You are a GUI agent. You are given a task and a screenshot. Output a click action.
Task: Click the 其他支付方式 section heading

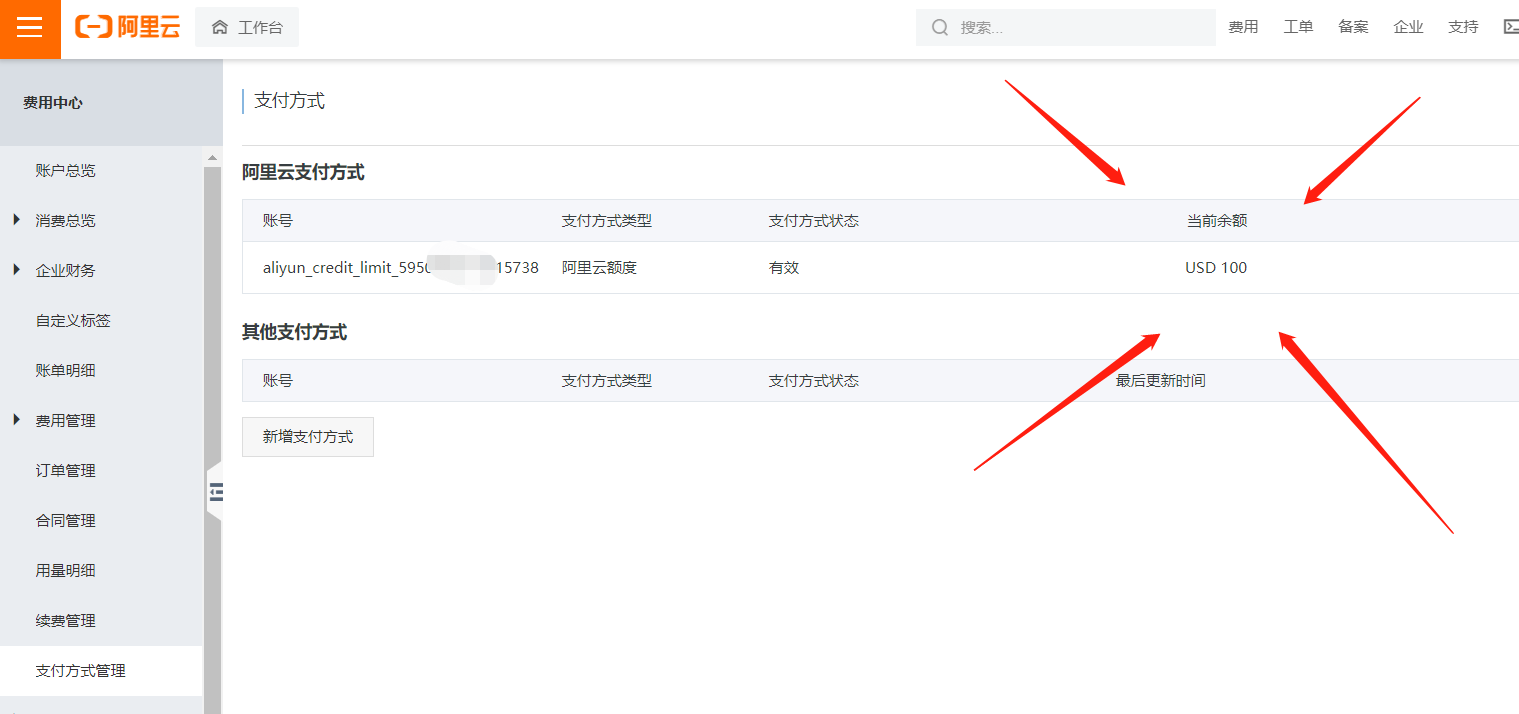pyautogui.click(x=294, y=333)
